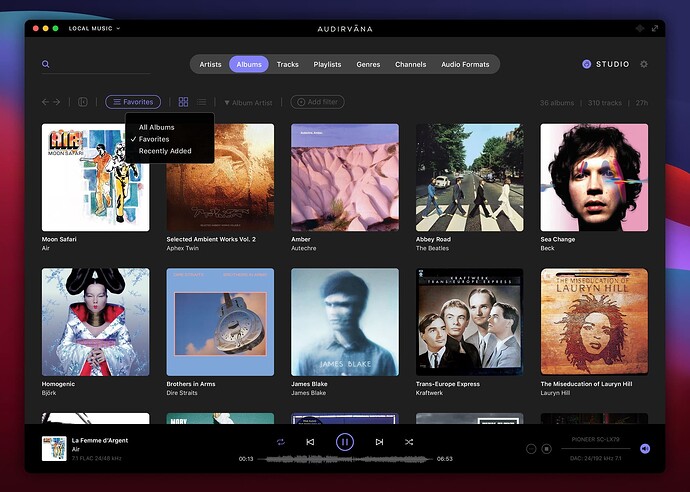This screenshot has height=492, width=690.
Task: Click The Beatles artist name
Action: coord(433,248)
